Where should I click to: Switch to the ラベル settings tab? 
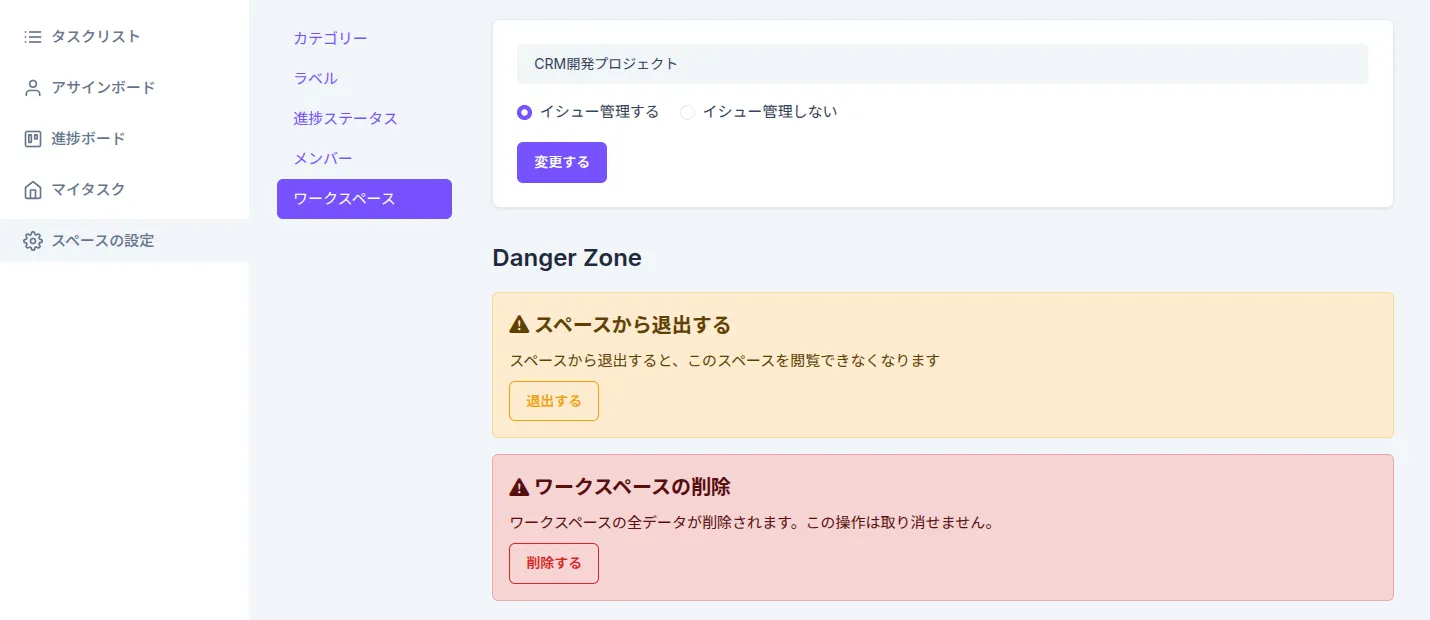tap(315, 79)
